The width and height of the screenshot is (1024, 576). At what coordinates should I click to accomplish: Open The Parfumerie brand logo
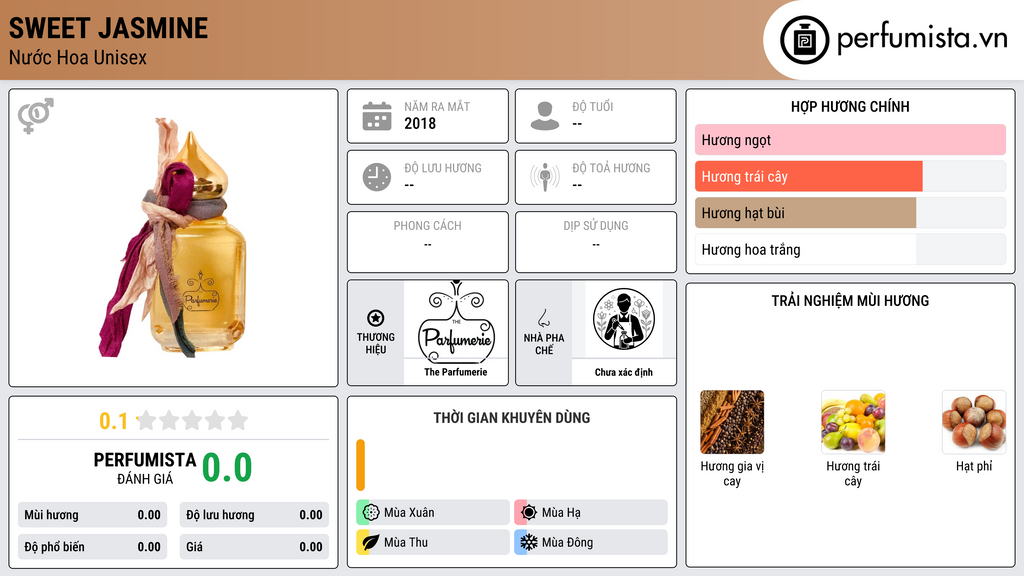[x=456, y=321]
